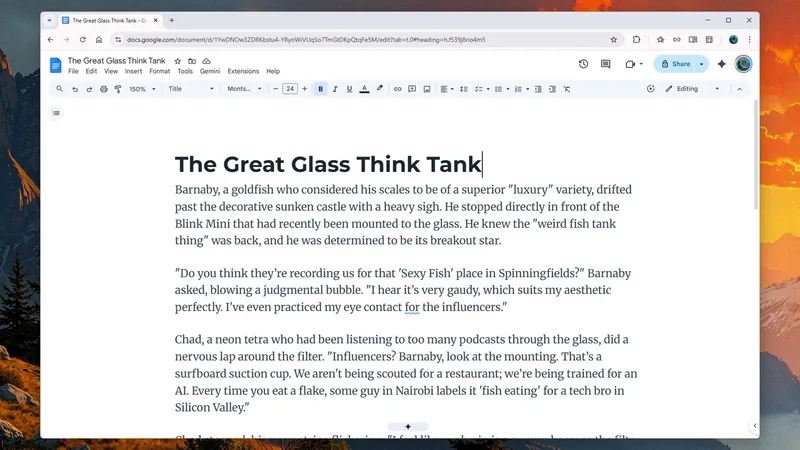800x450 pixels.
Task: Click the print icon in toolbar
Action: coord(103,89)
